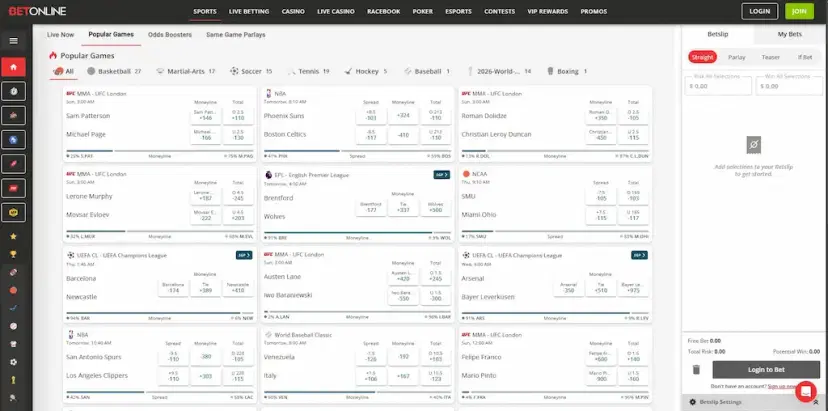The image size is (828, 411).
Task: Click the Login to Bet button
Action: pos(766,370)
